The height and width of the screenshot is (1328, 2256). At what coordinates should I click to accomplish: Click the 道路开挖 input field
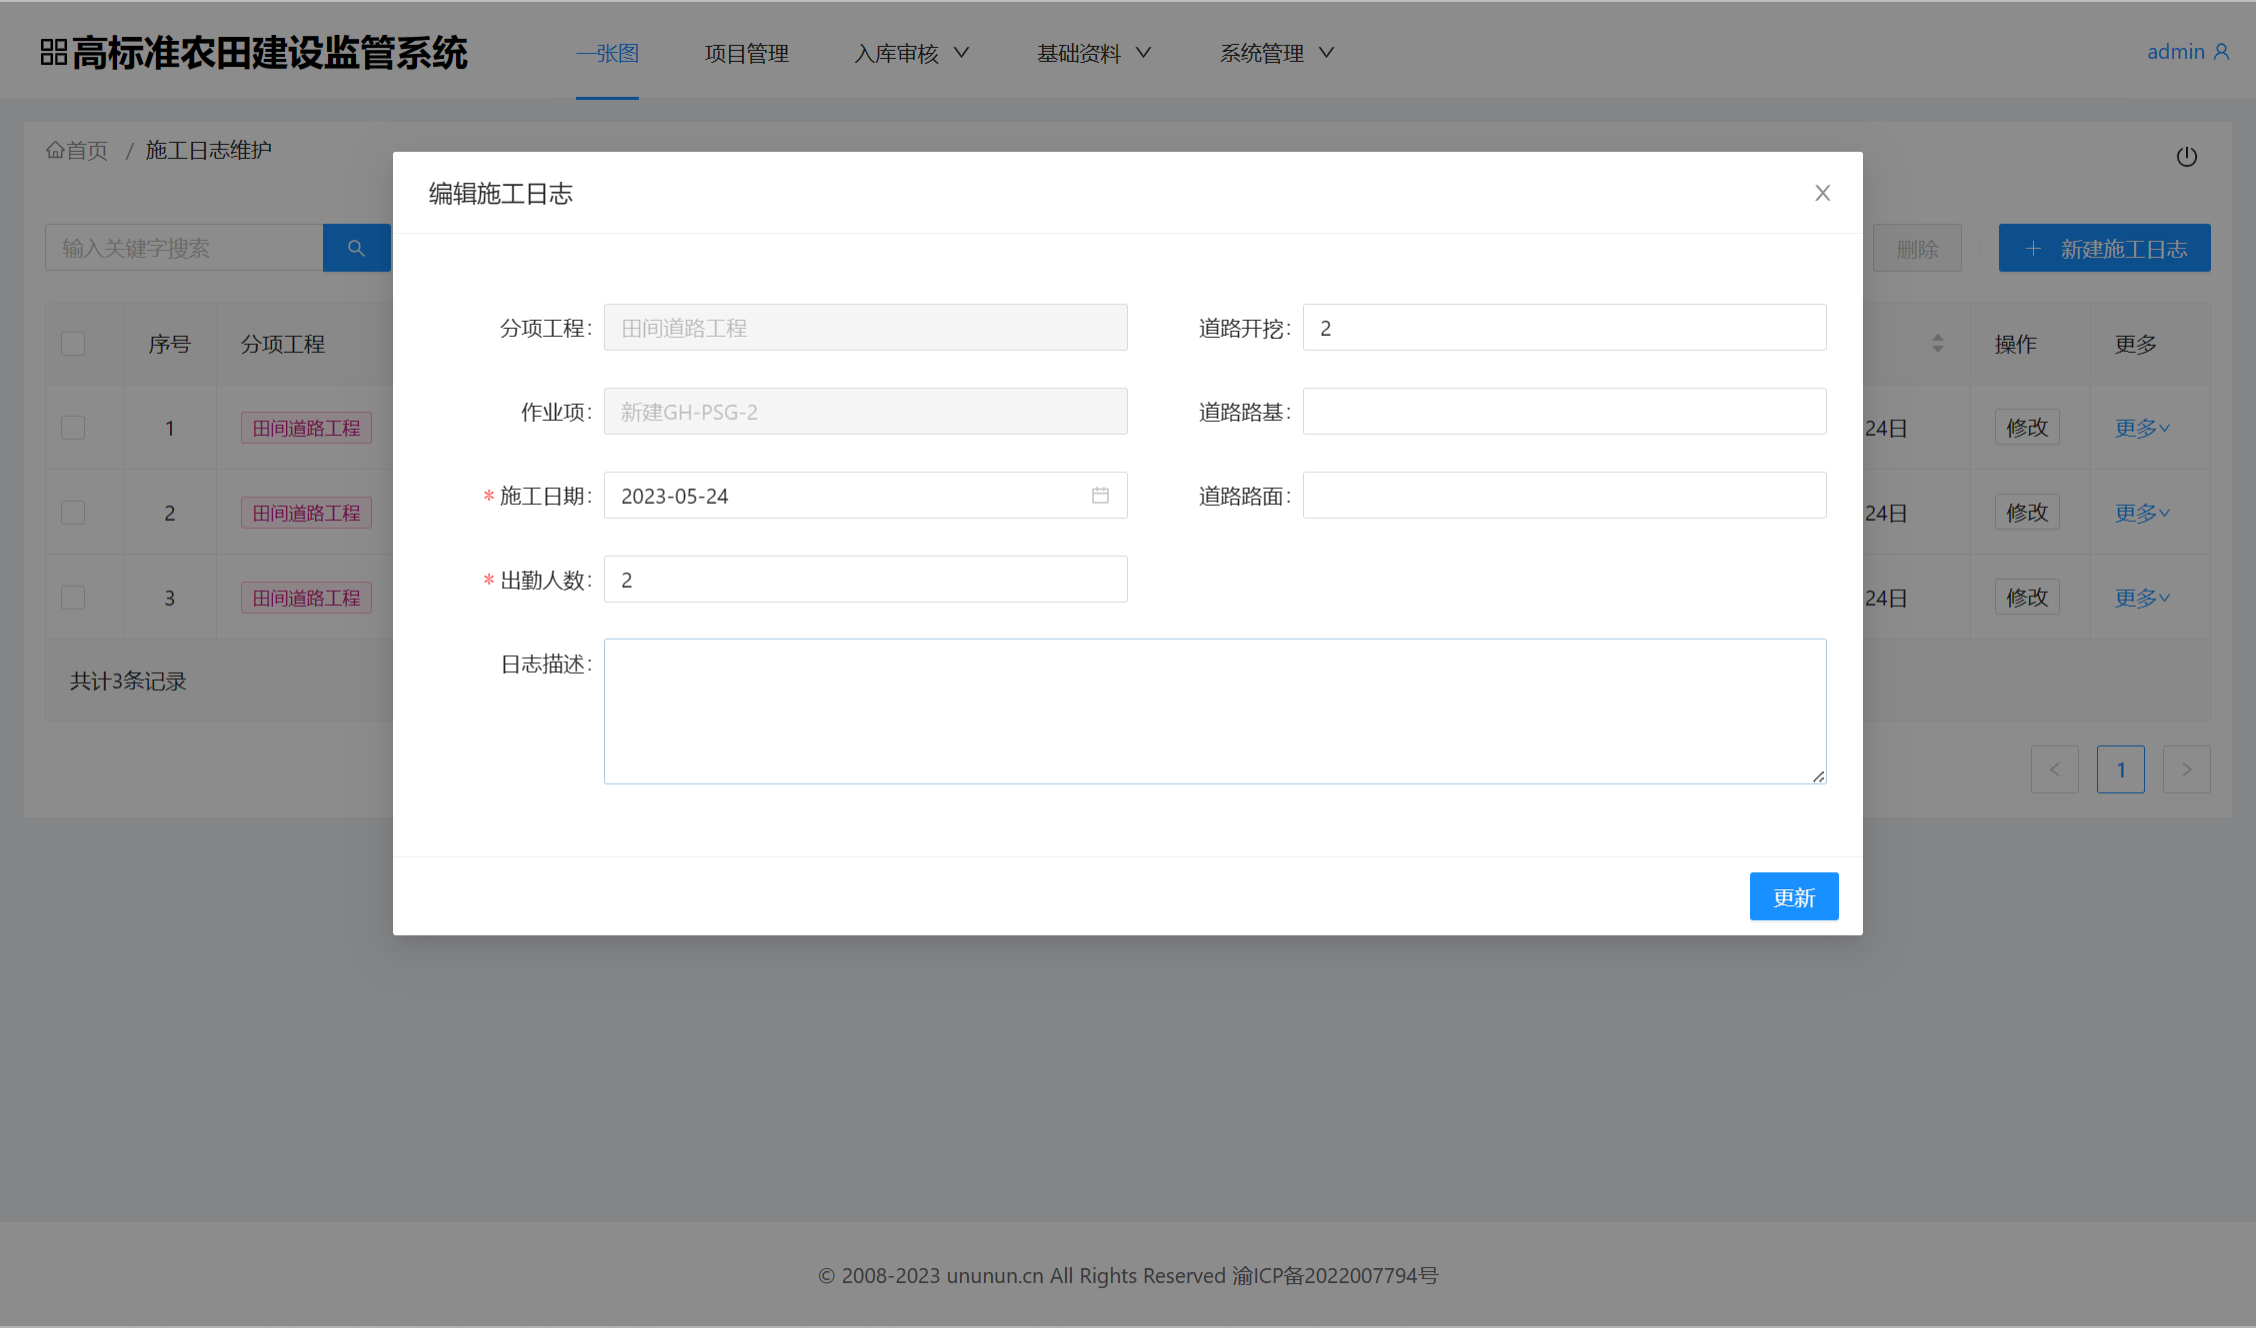1564,328
